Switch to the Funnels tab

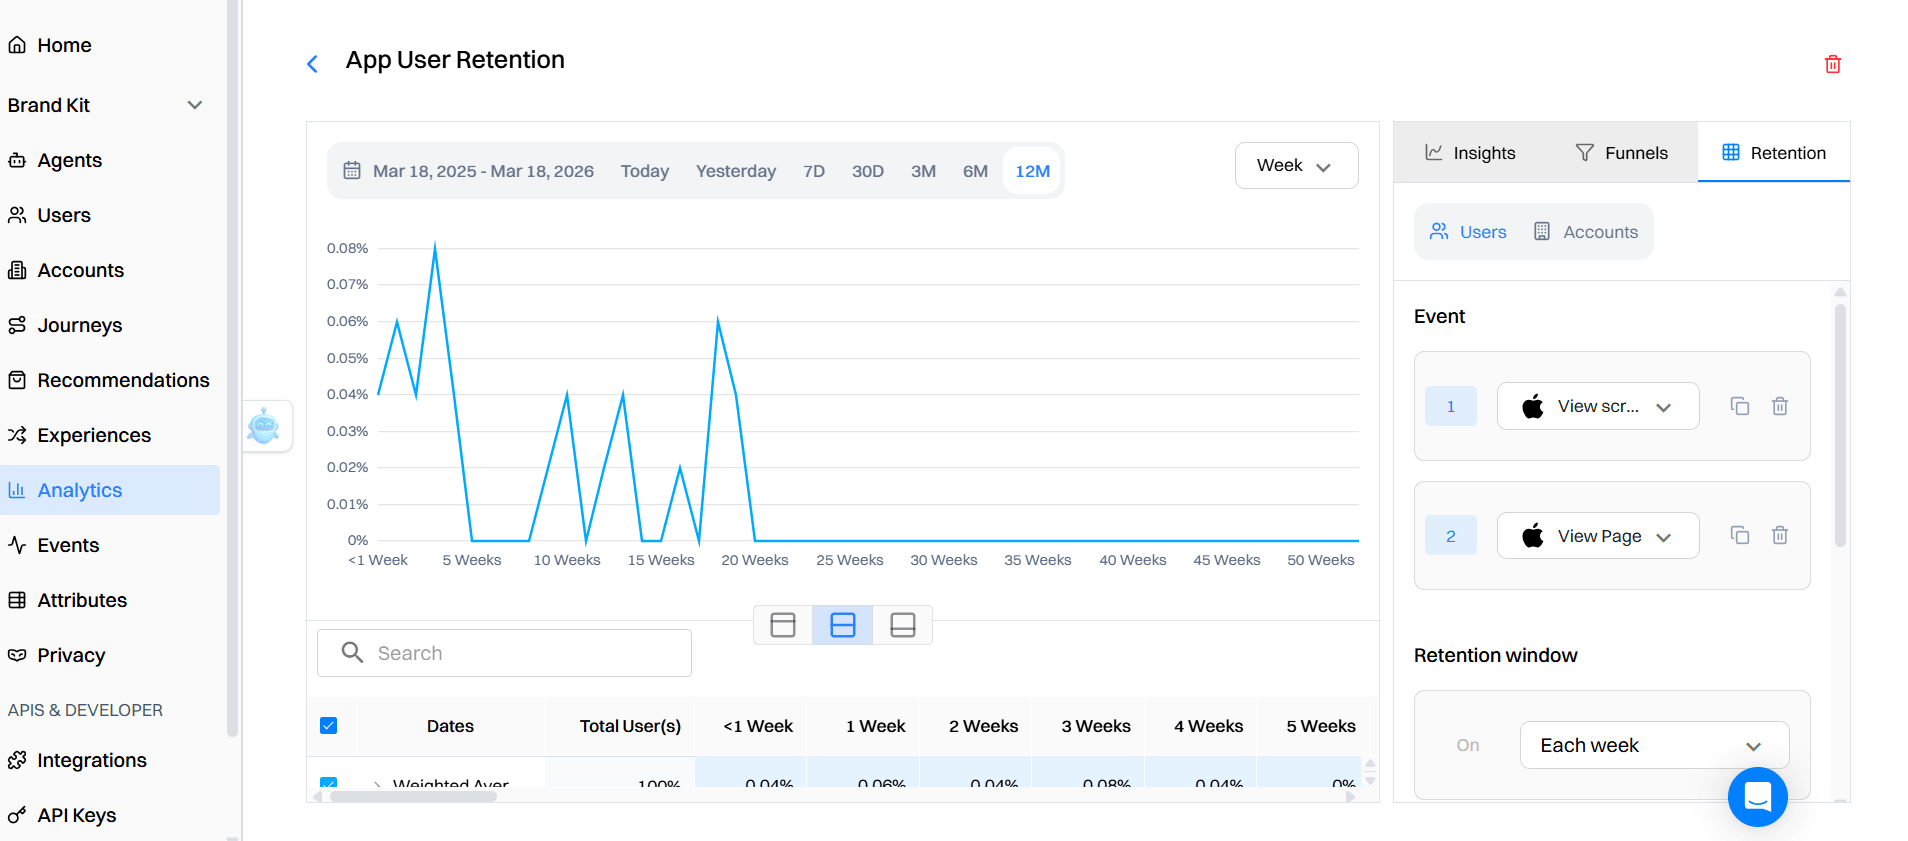pos(1622,153)
